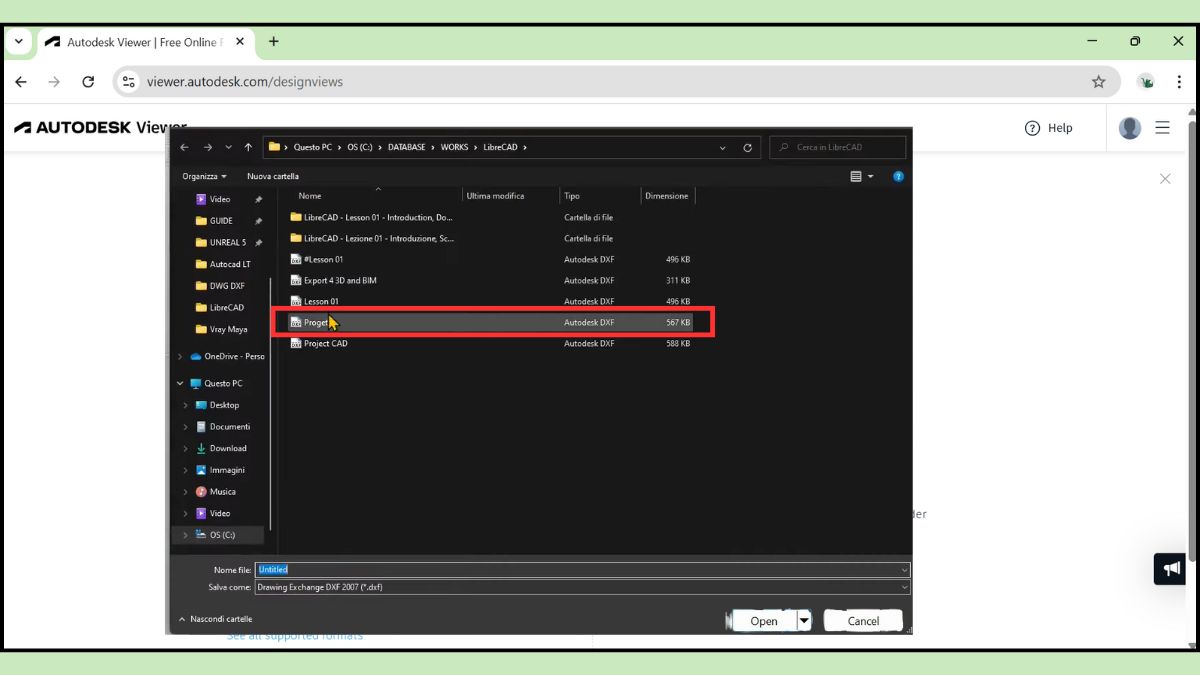Sort by the Dimensione column
The height and width of the screenshot is (675, 1200).
coord(667,196)
